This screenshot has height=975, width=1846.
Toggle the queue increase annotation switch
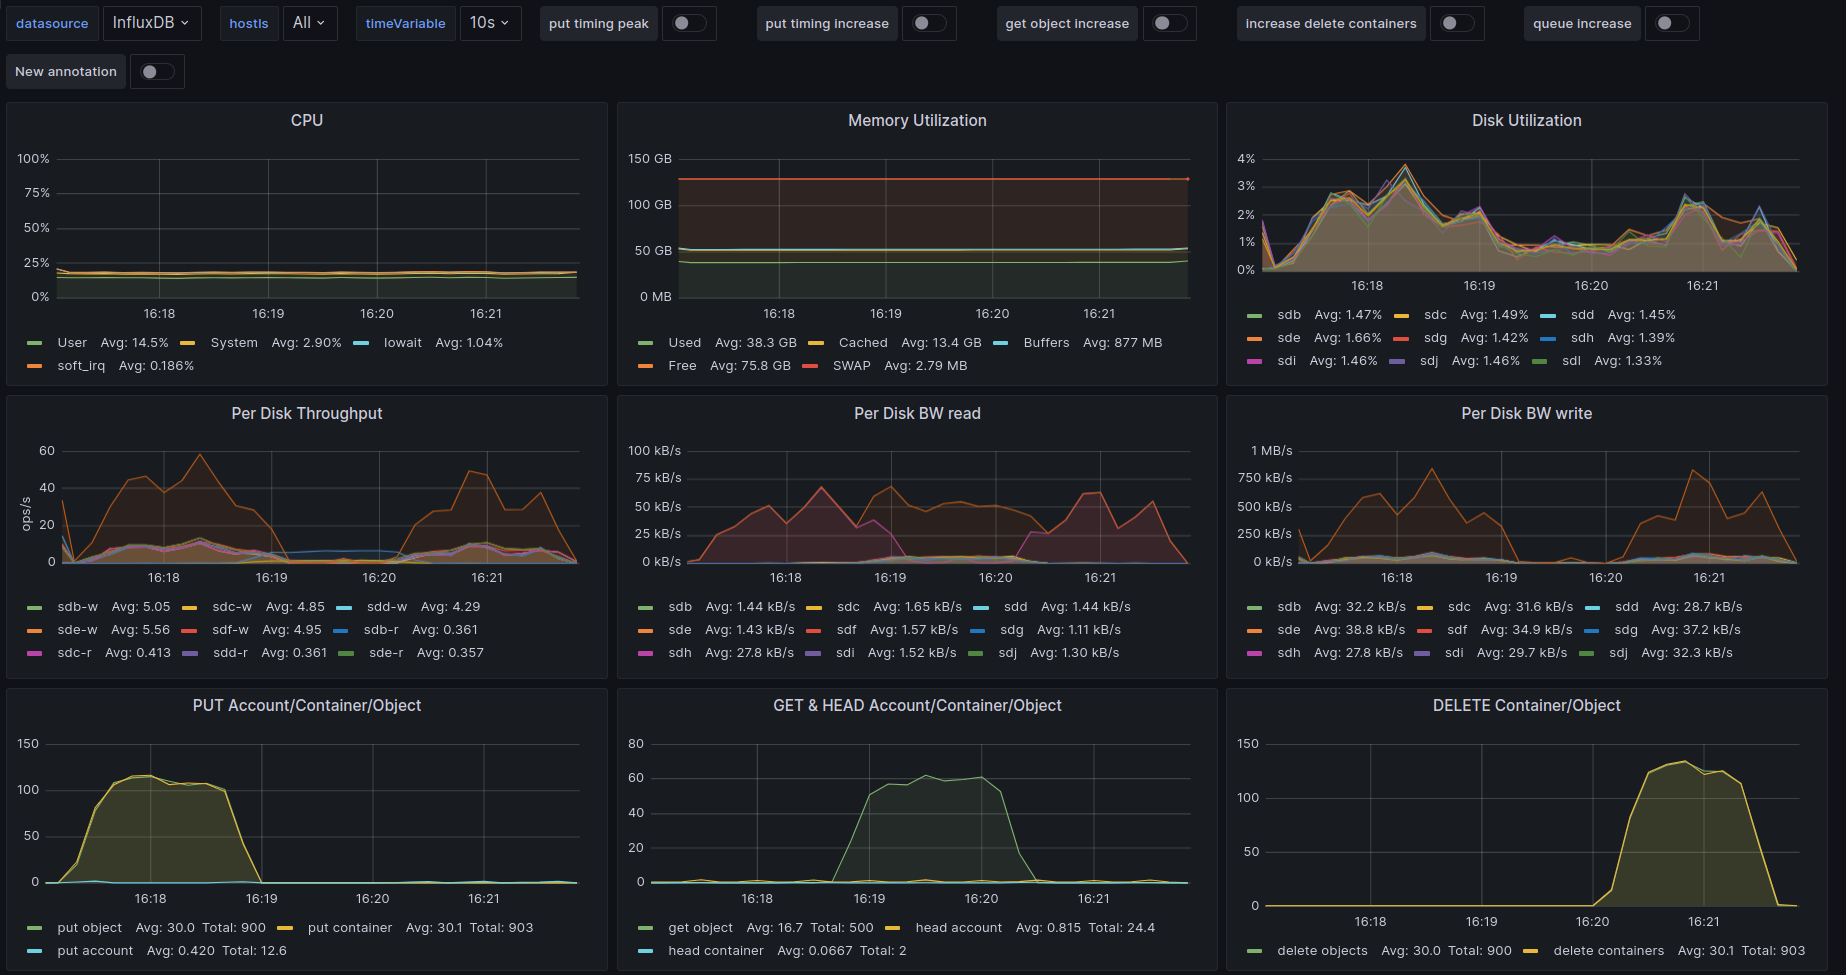(x=1671, y=23)
